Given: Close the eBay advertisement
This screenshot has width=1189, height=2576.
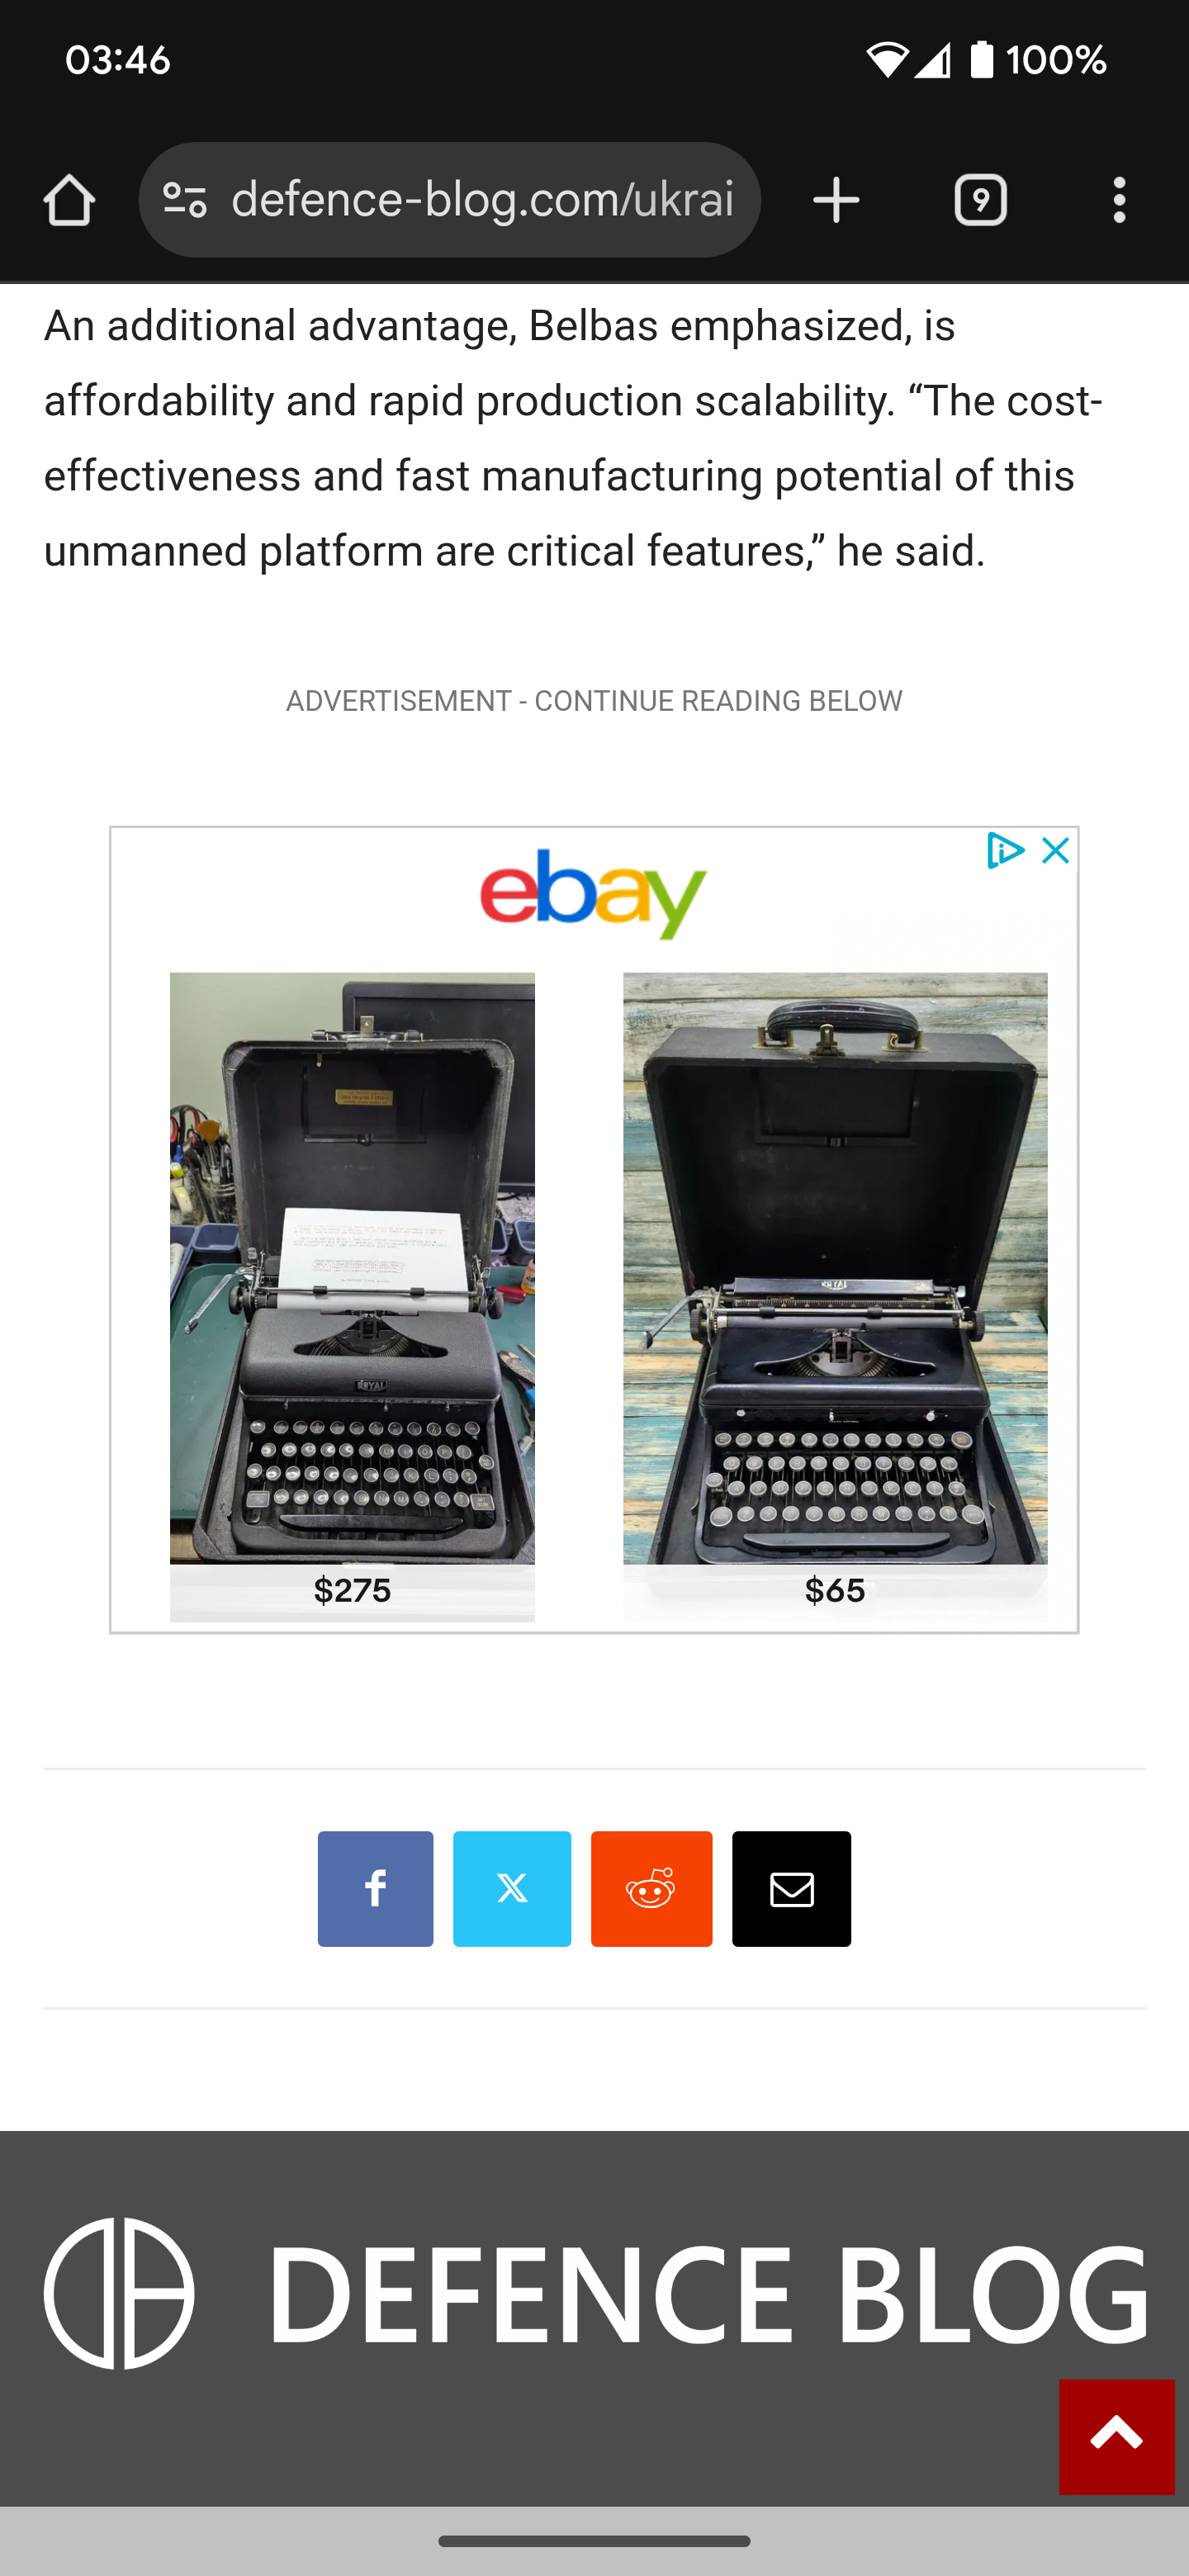Looking at the screenshot, I should [x=1055, y=851].
